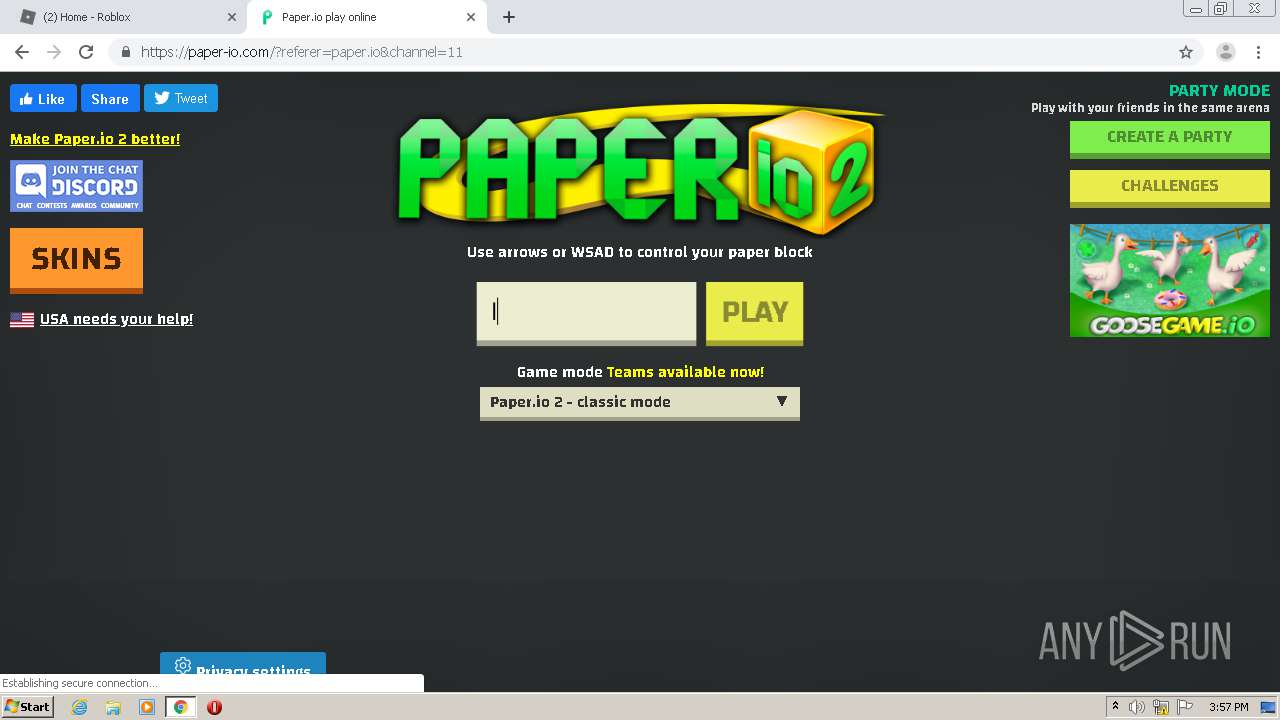This screenshot has width=1280, height=720.
Task: Click the 3:57 PM clock
Action: (1228, 707)
